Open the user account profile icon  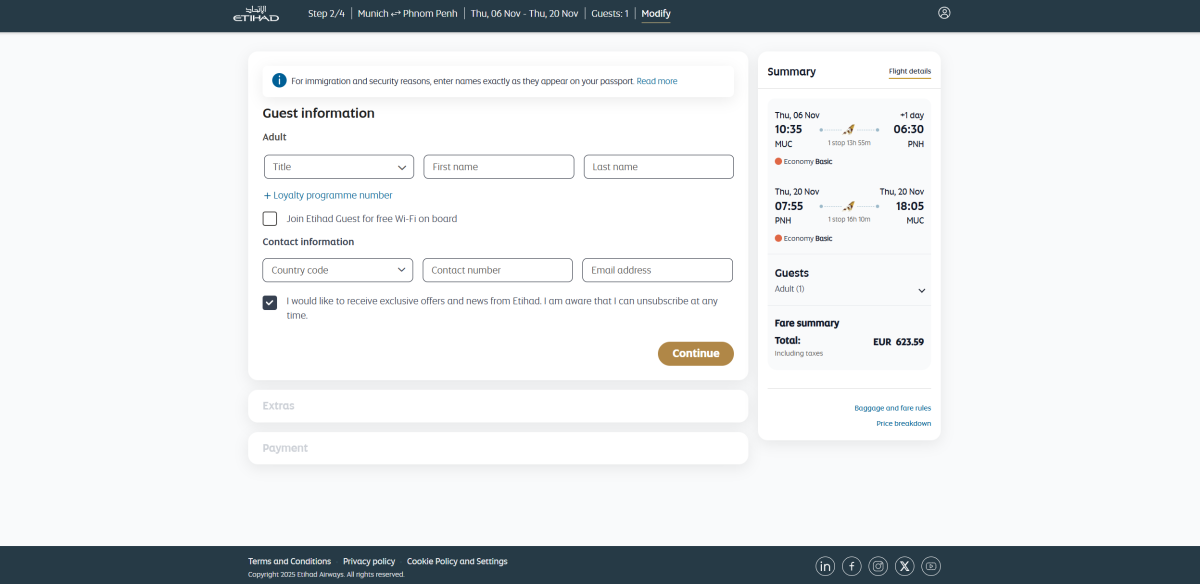(x=944, y=13)
